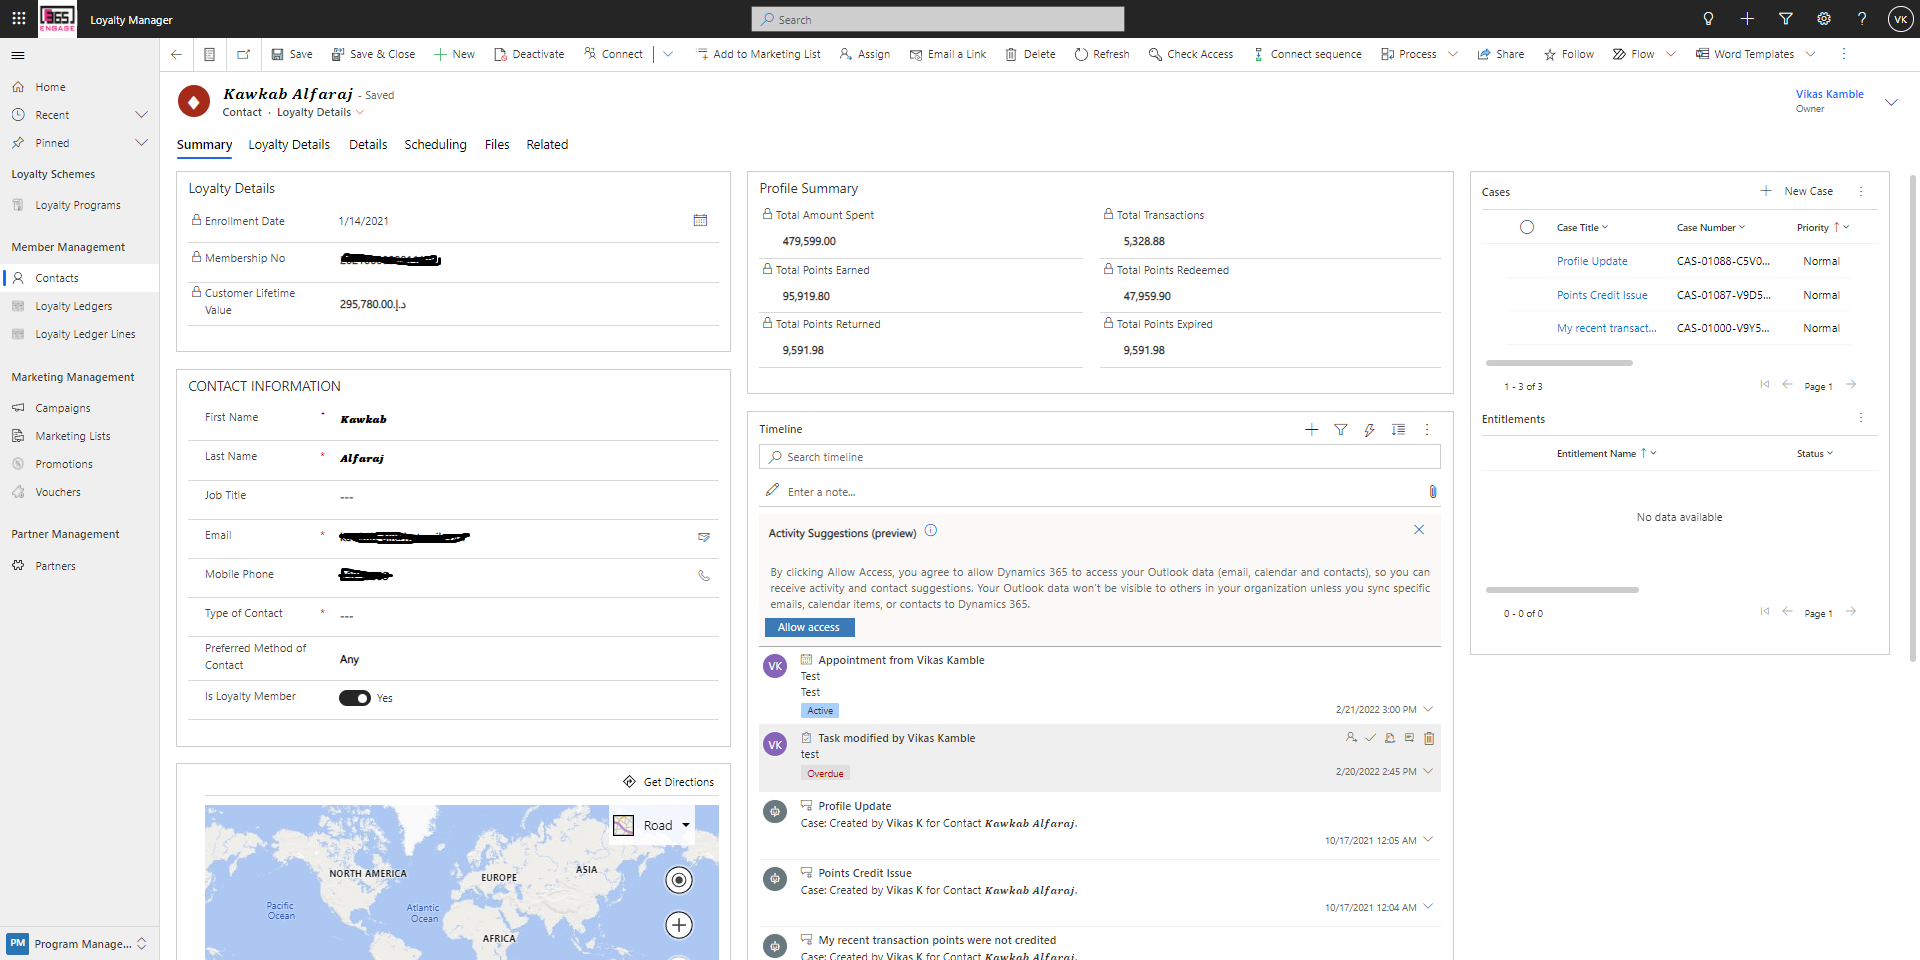Click the Search timeline input box

(x=1098, y=456)
